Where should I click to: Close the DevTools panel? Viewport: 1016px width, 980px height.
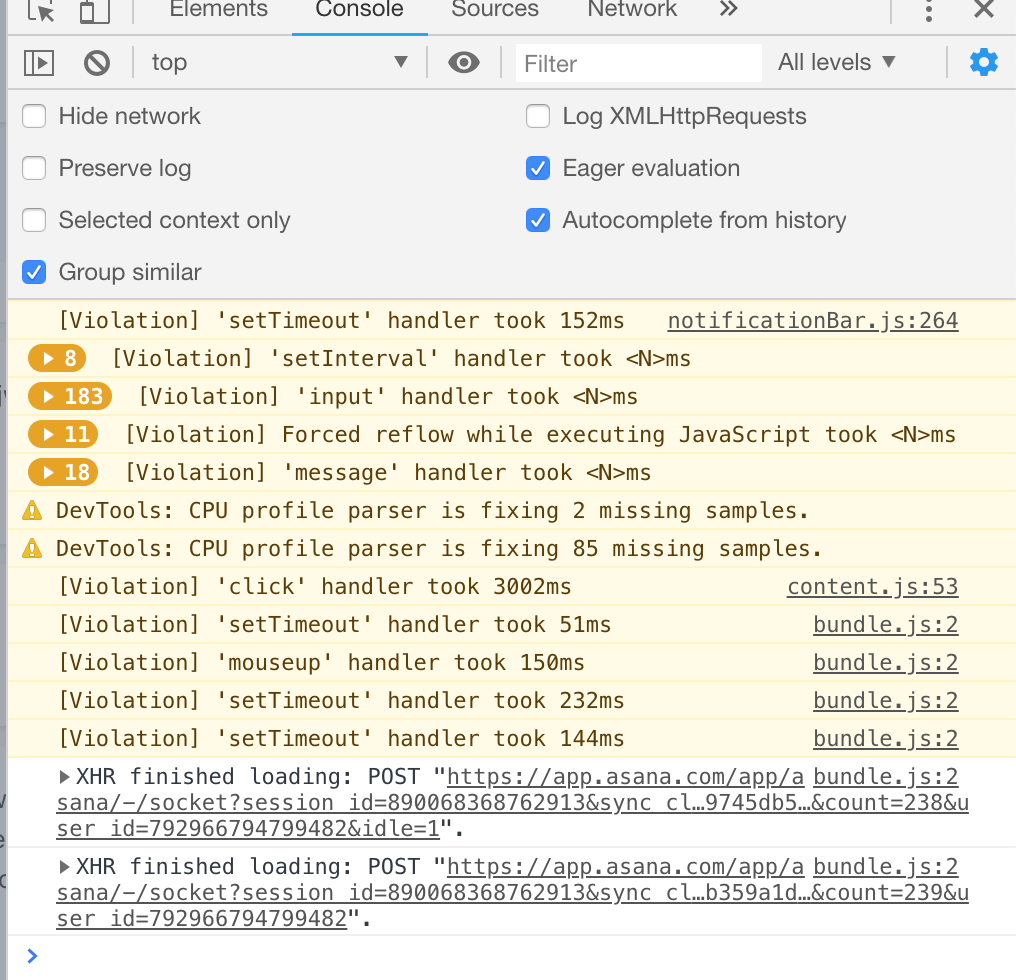[984, 9]
